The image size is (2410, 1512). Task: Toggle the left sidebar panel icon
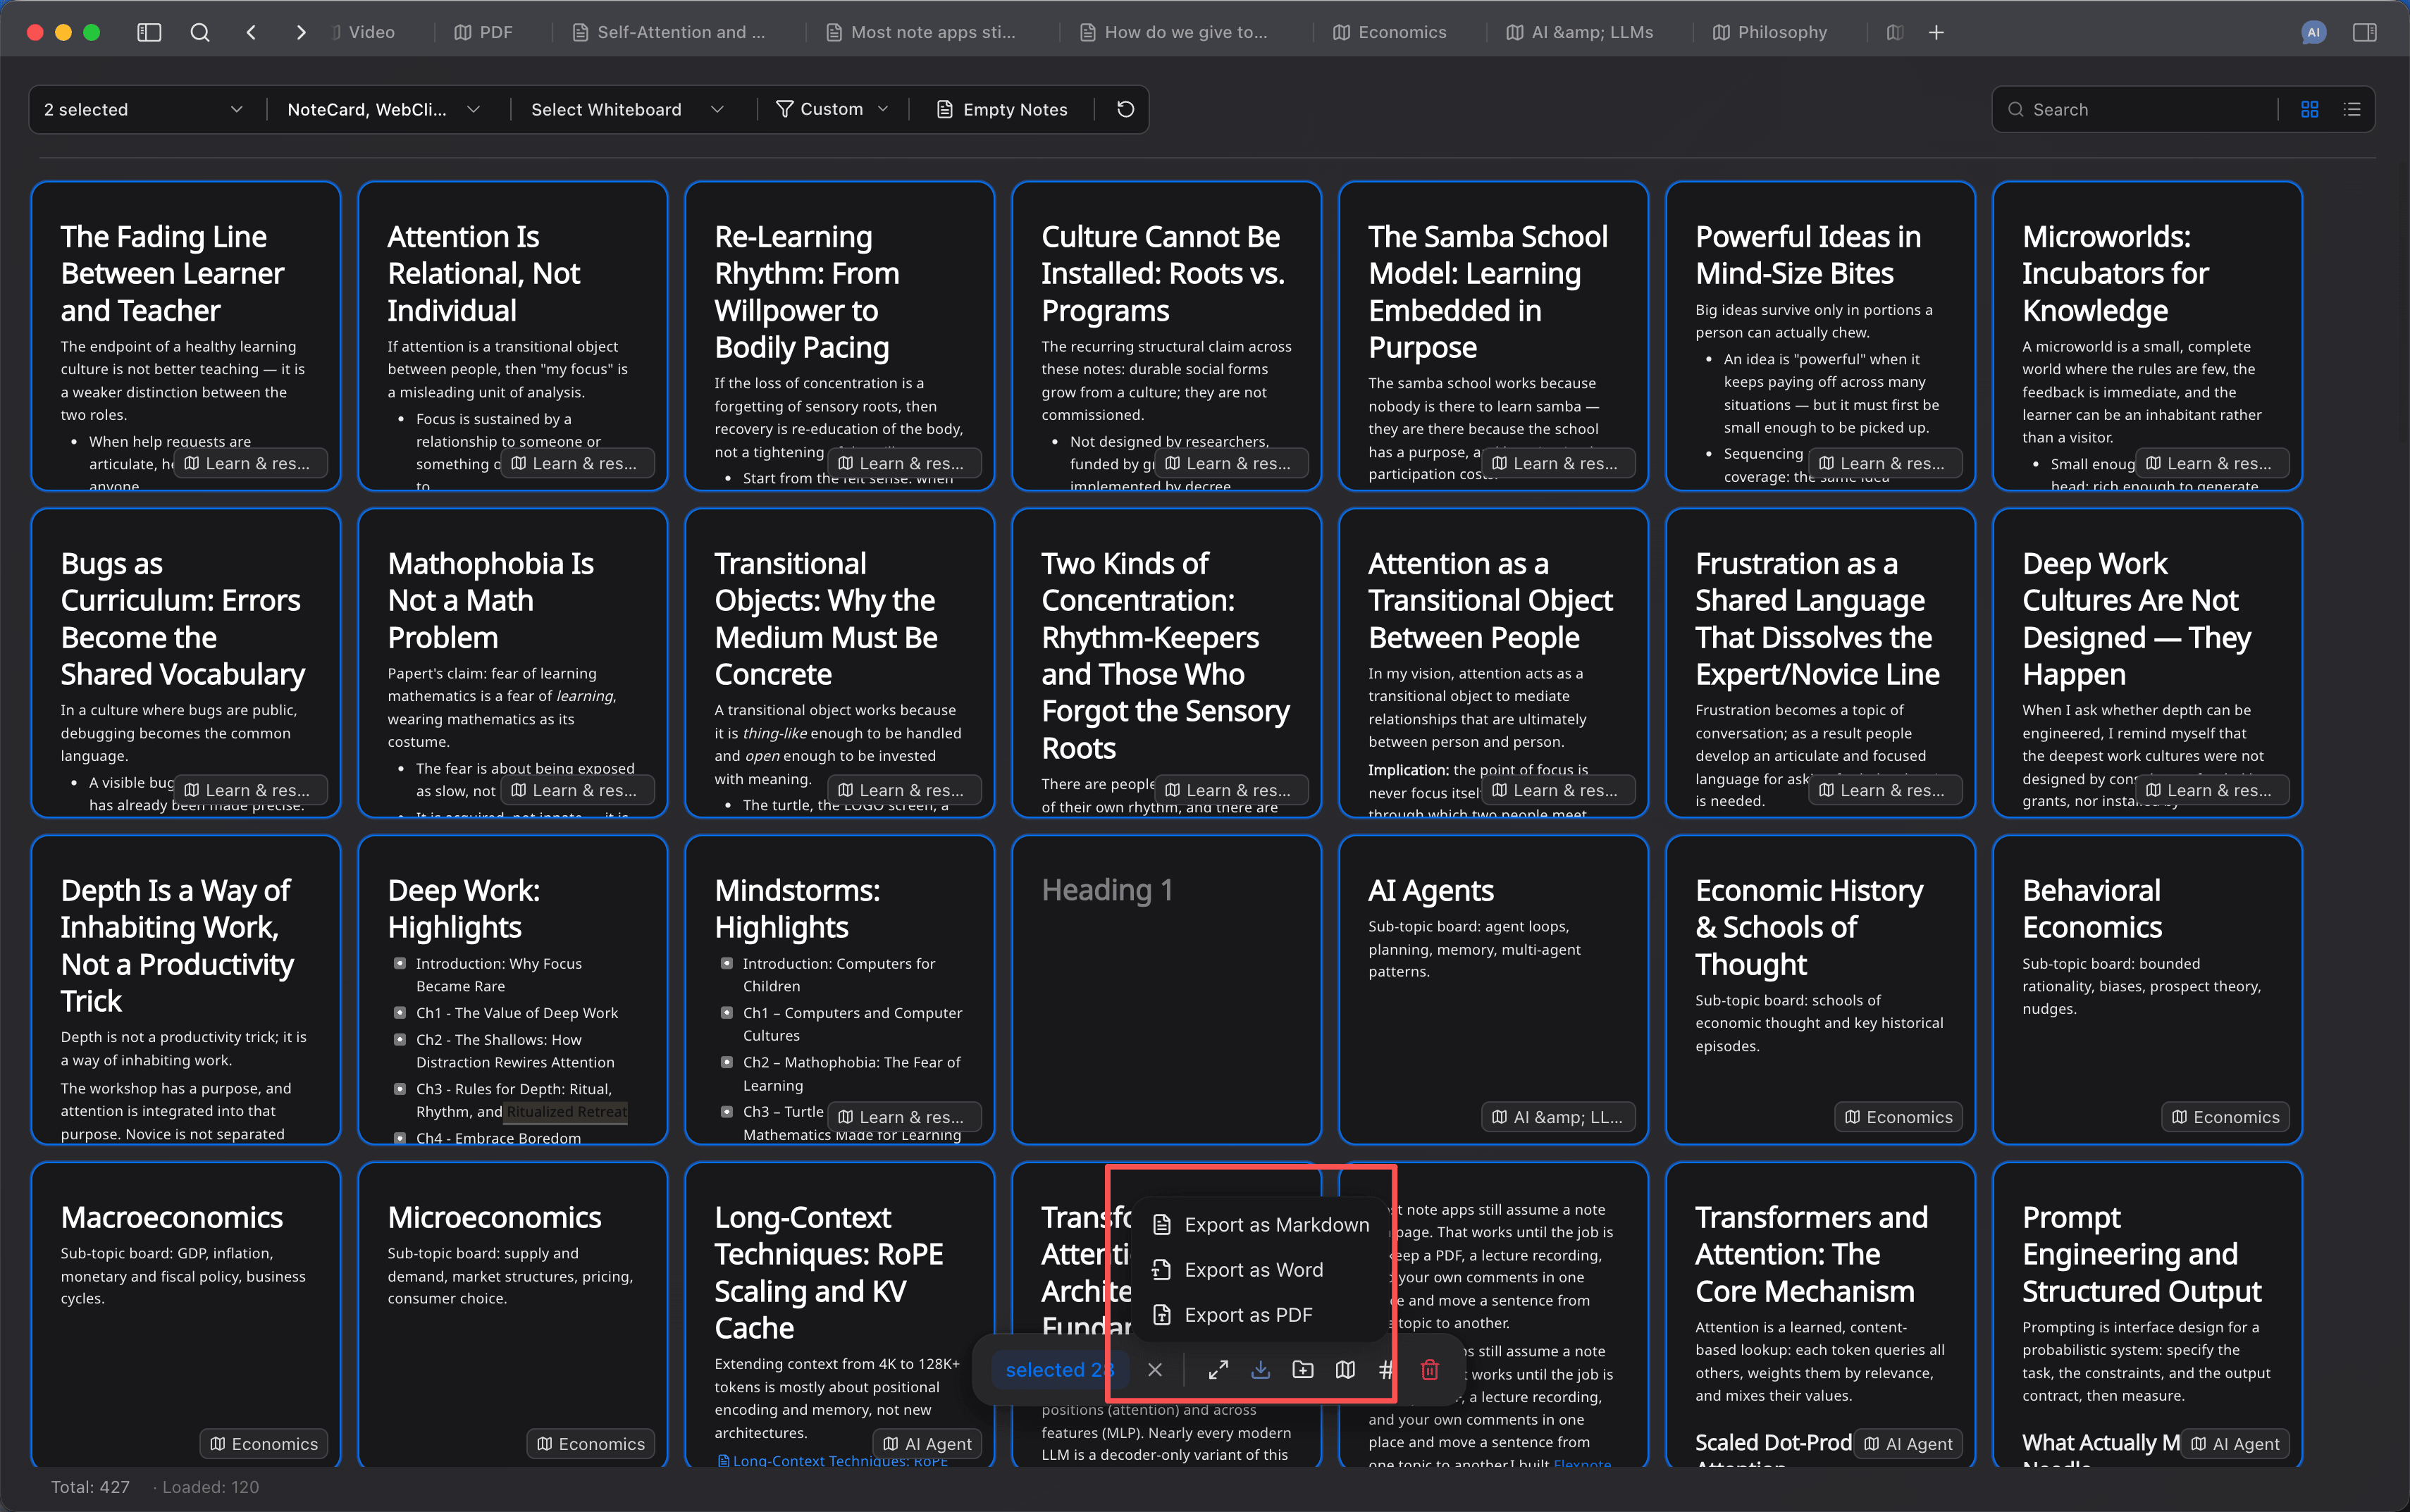[149, 32]
